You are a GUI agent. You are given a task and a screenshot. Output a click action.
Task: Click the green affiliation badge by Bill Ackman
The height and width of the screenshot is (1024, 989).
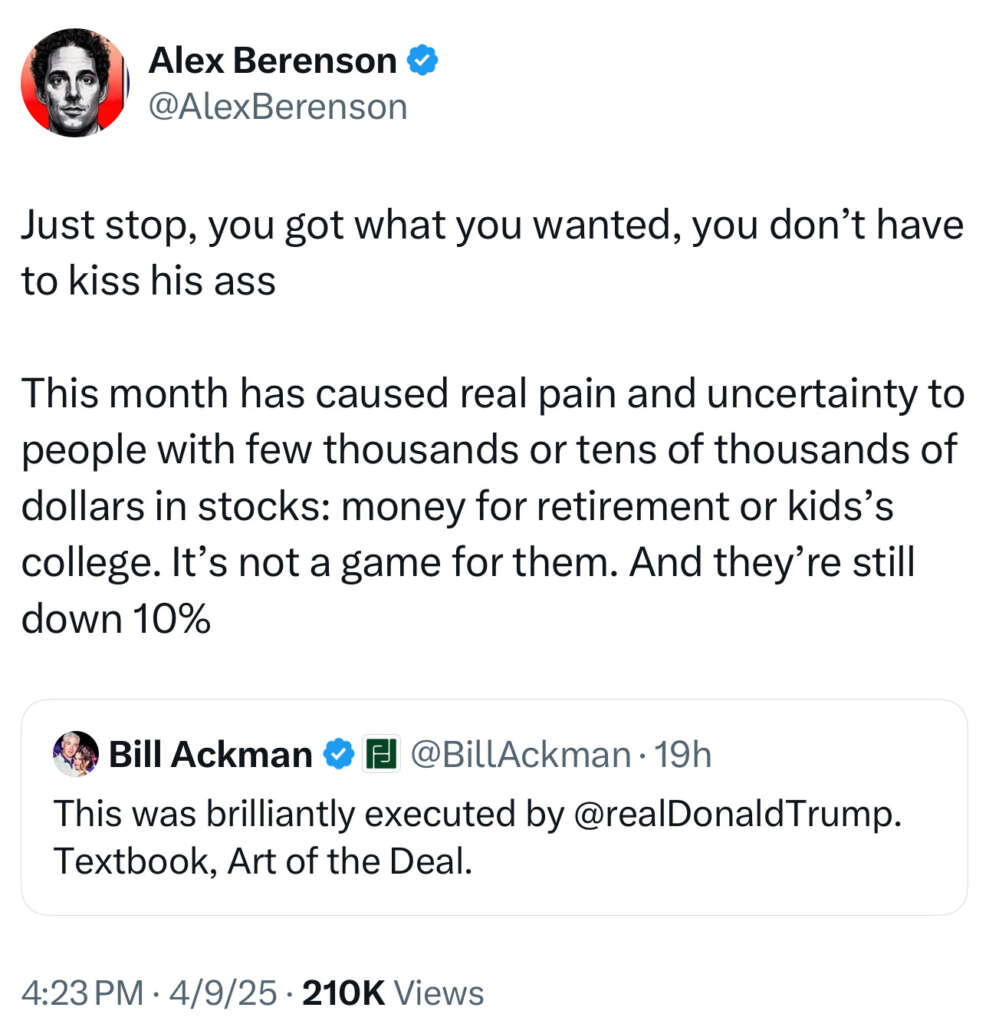tap(379, 754)
